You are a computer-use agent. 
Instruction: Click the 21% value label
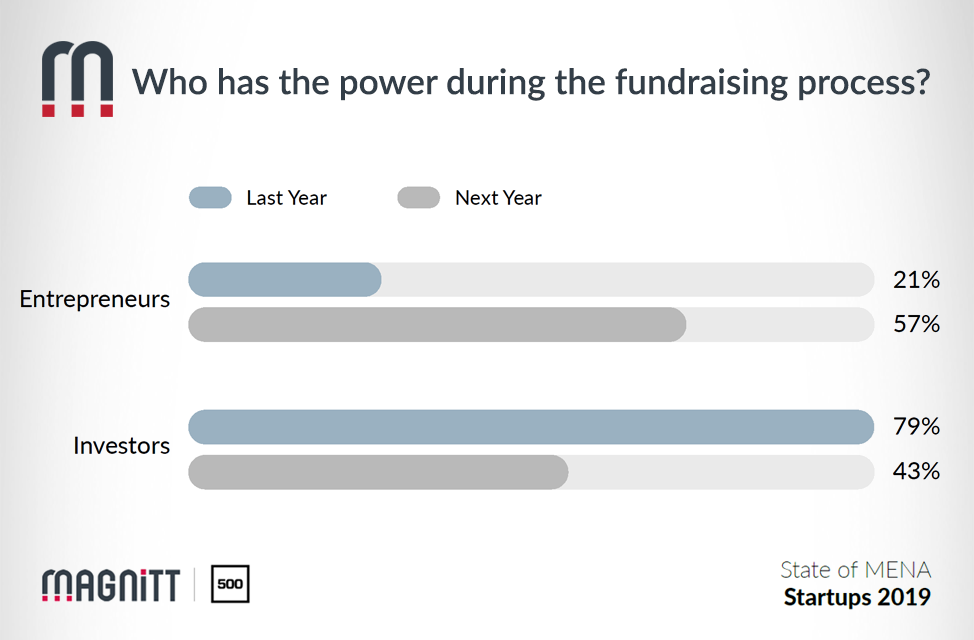916,280
